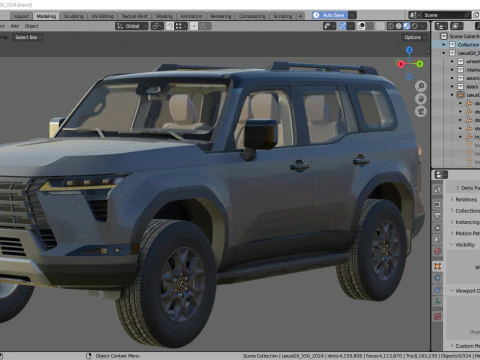The width and height of the screenshot is (480, 360).
Task: Open the Rendering workspace tab
Action: [x=221, y=16]
